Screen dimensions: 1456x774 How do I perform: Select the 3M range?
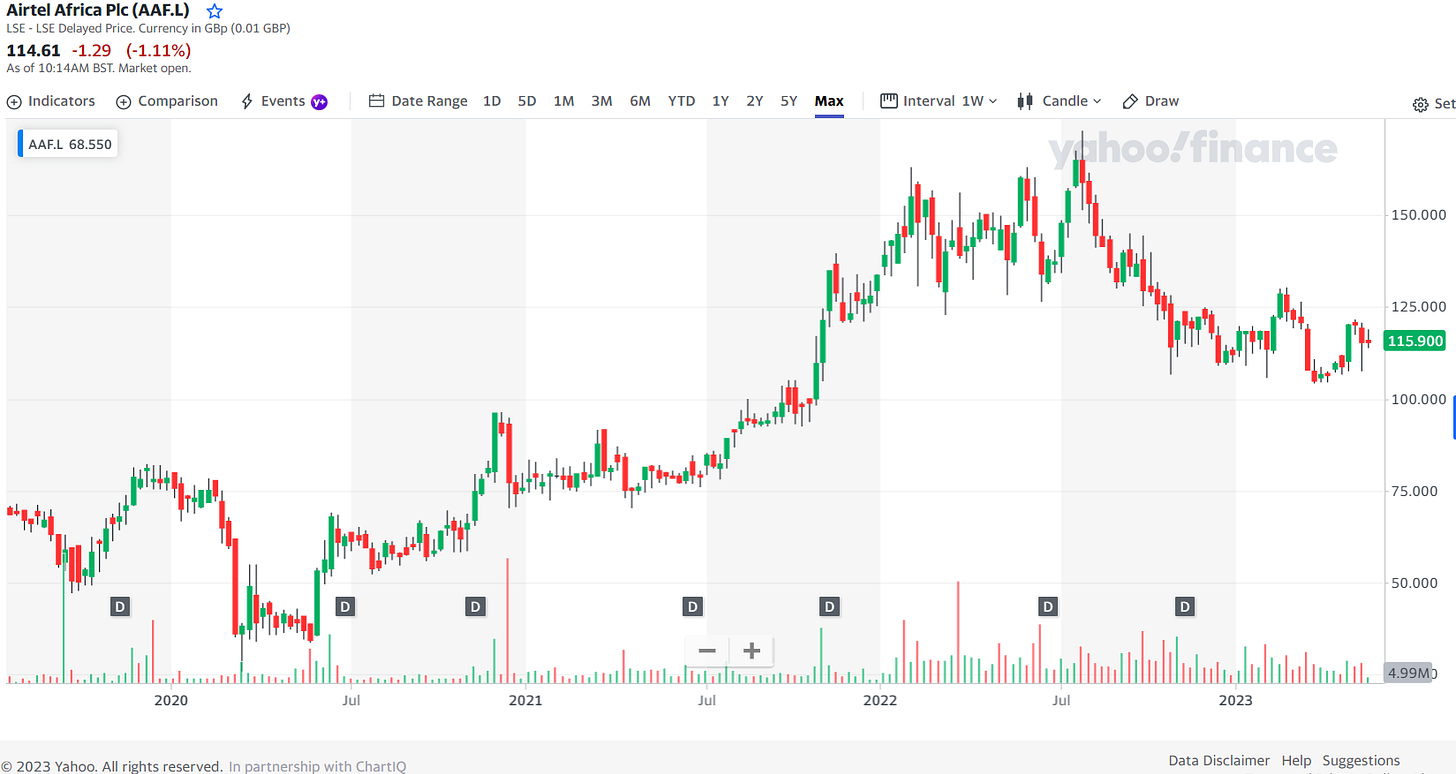[x=601, y=101]
